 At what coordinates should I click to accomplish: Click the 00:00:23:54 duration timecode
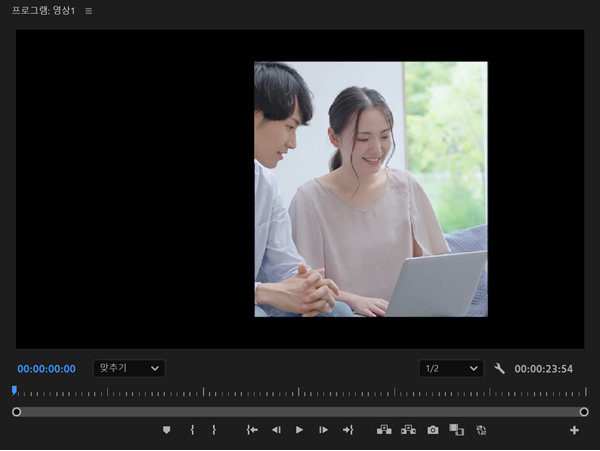point(543,369)
